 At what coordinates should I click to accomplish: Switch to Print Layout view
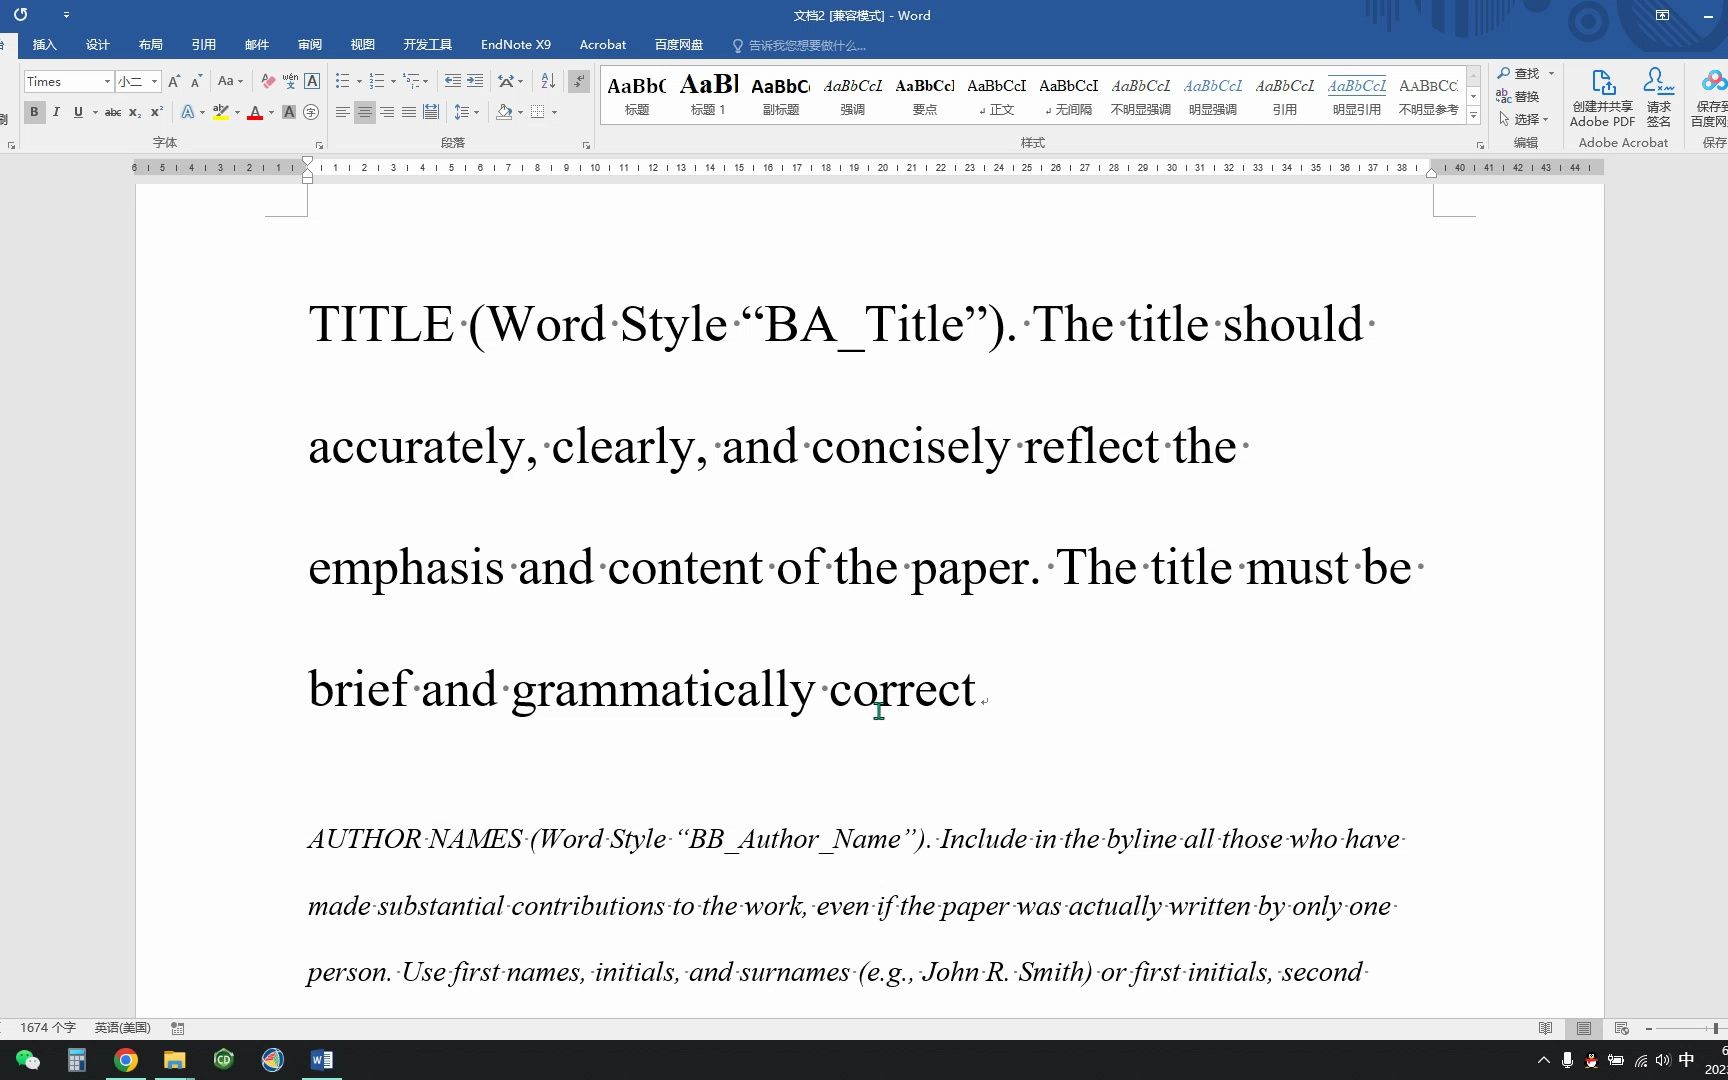click(1584, 1028)
